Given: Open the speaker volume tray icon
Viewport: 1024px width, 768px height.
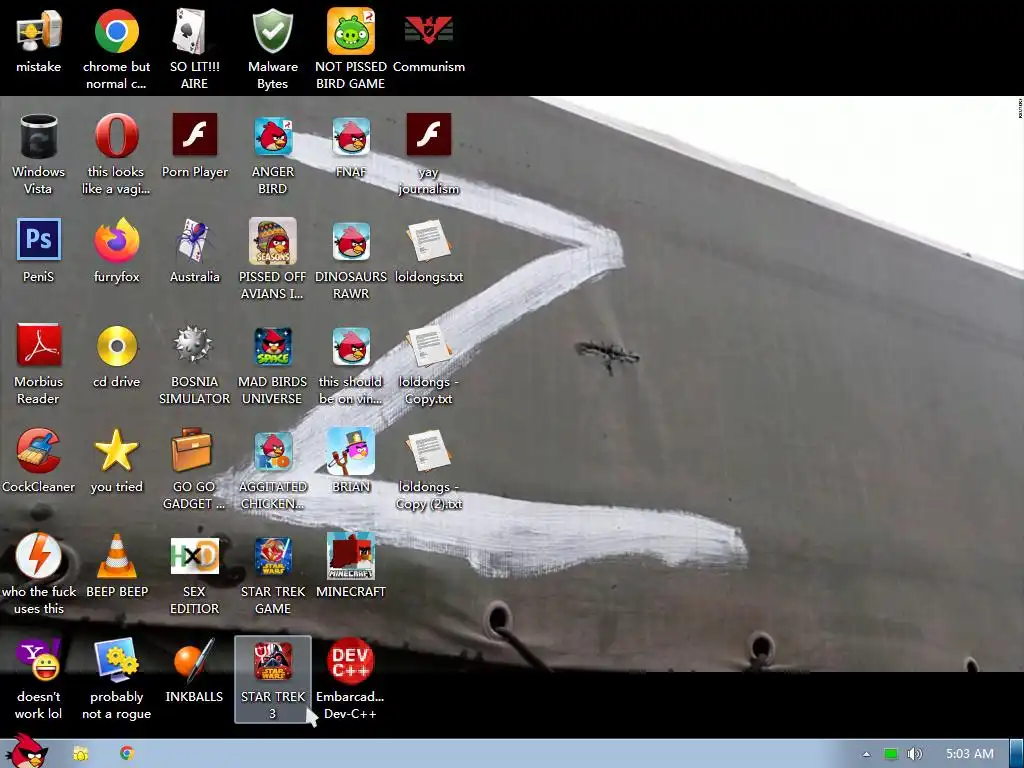Looking at the screenshot, I should coord(915,754).
